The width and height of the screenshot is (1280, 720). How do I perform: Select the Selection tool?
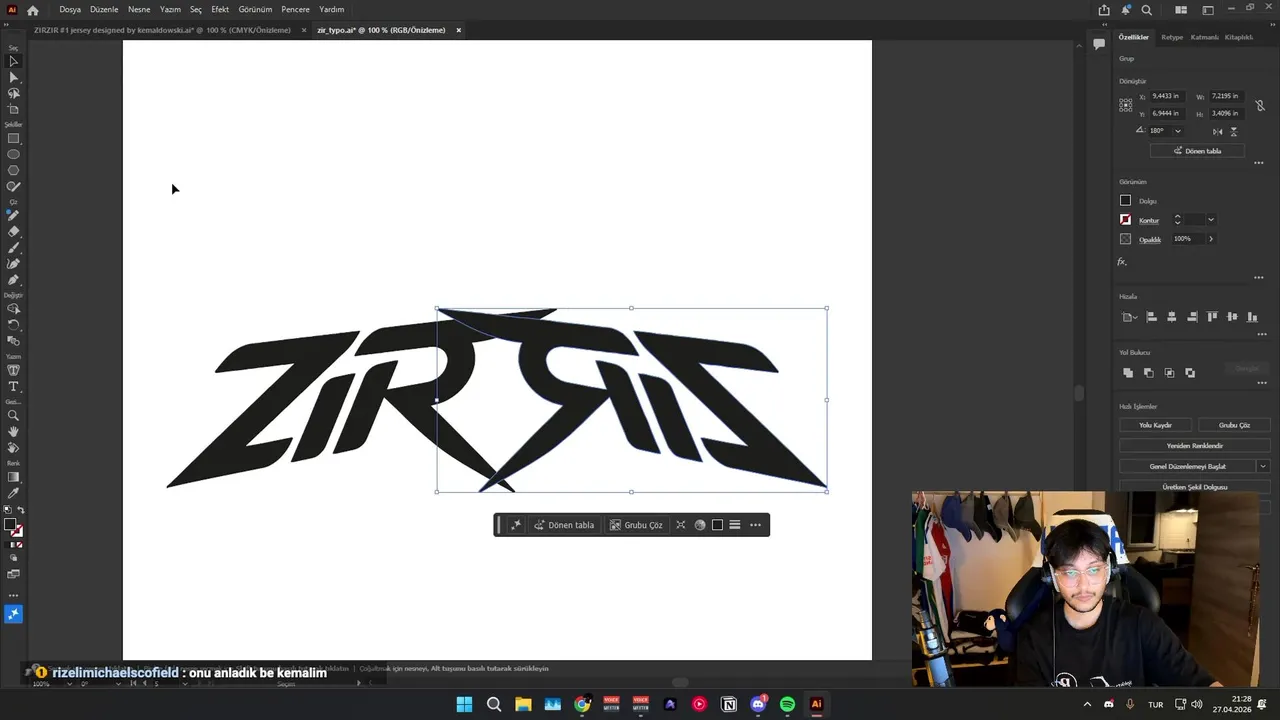(13, 61)
